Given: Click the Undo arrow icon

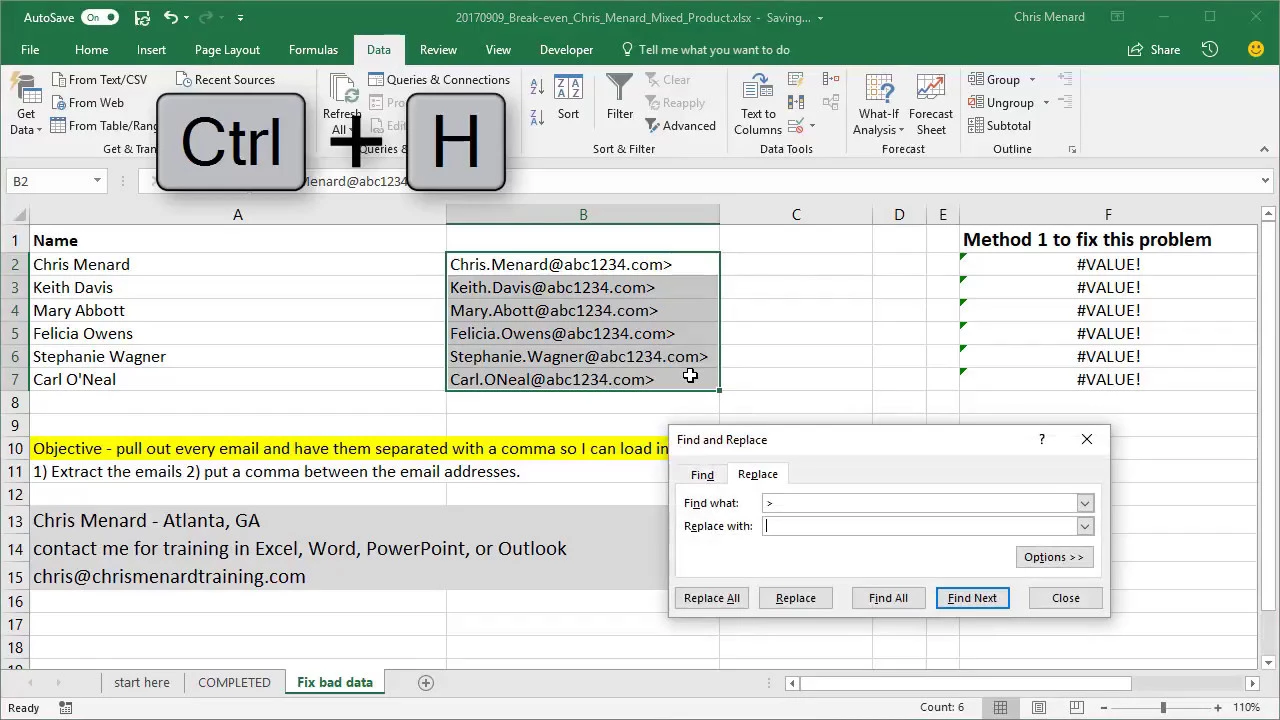Looking at the screenshot, I should 171,17.
